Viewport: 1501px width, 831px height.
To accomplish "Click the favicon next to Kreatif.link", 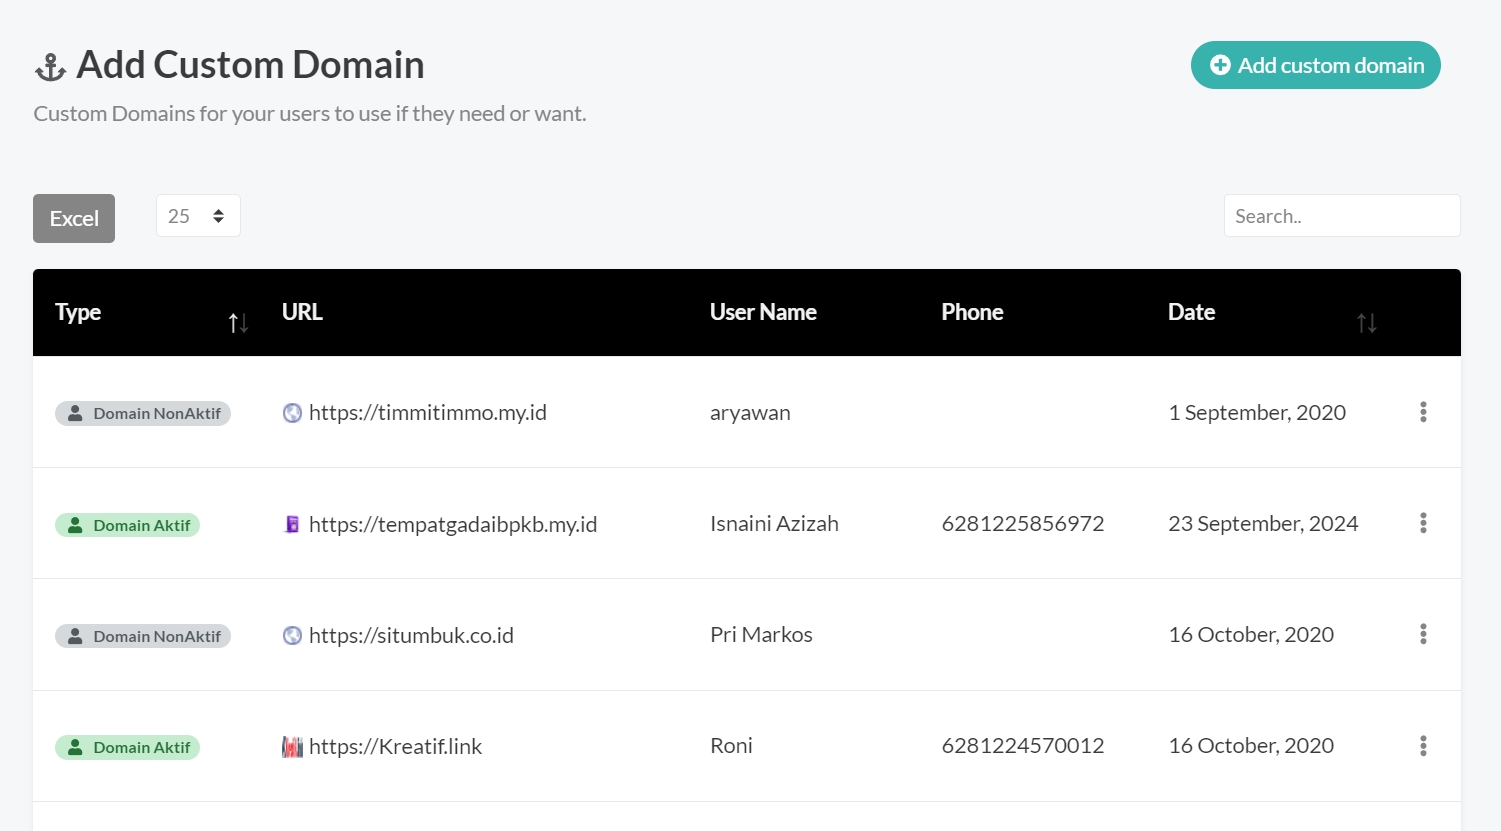I will click(x=292, y=747).
